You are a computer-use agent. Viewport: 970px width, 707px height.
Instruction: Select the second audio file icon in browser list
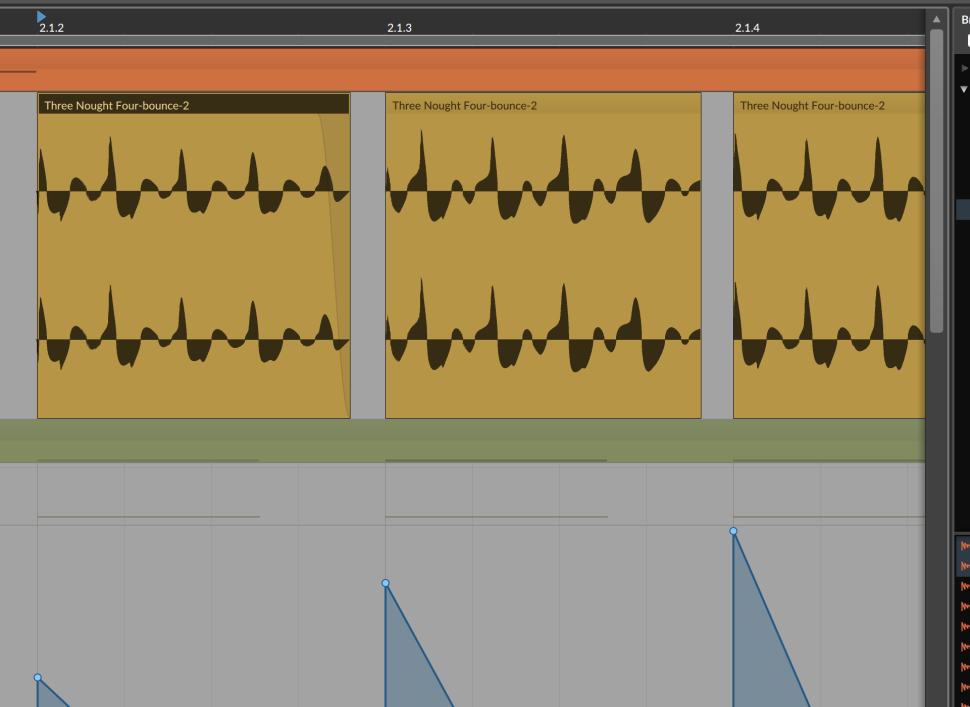[964, 566]
